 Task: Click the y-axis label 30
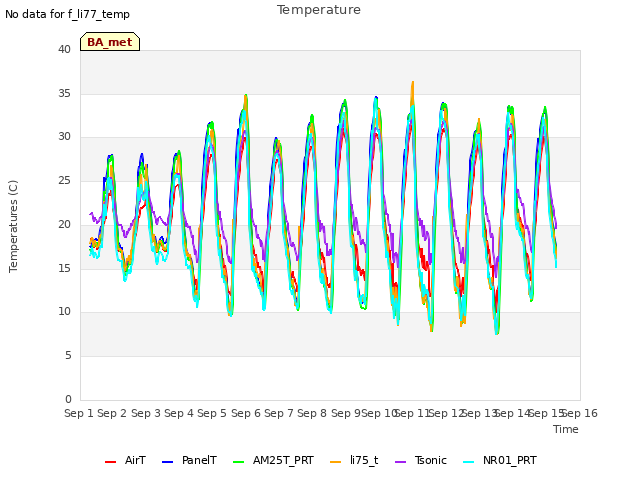tap(64, 137)
